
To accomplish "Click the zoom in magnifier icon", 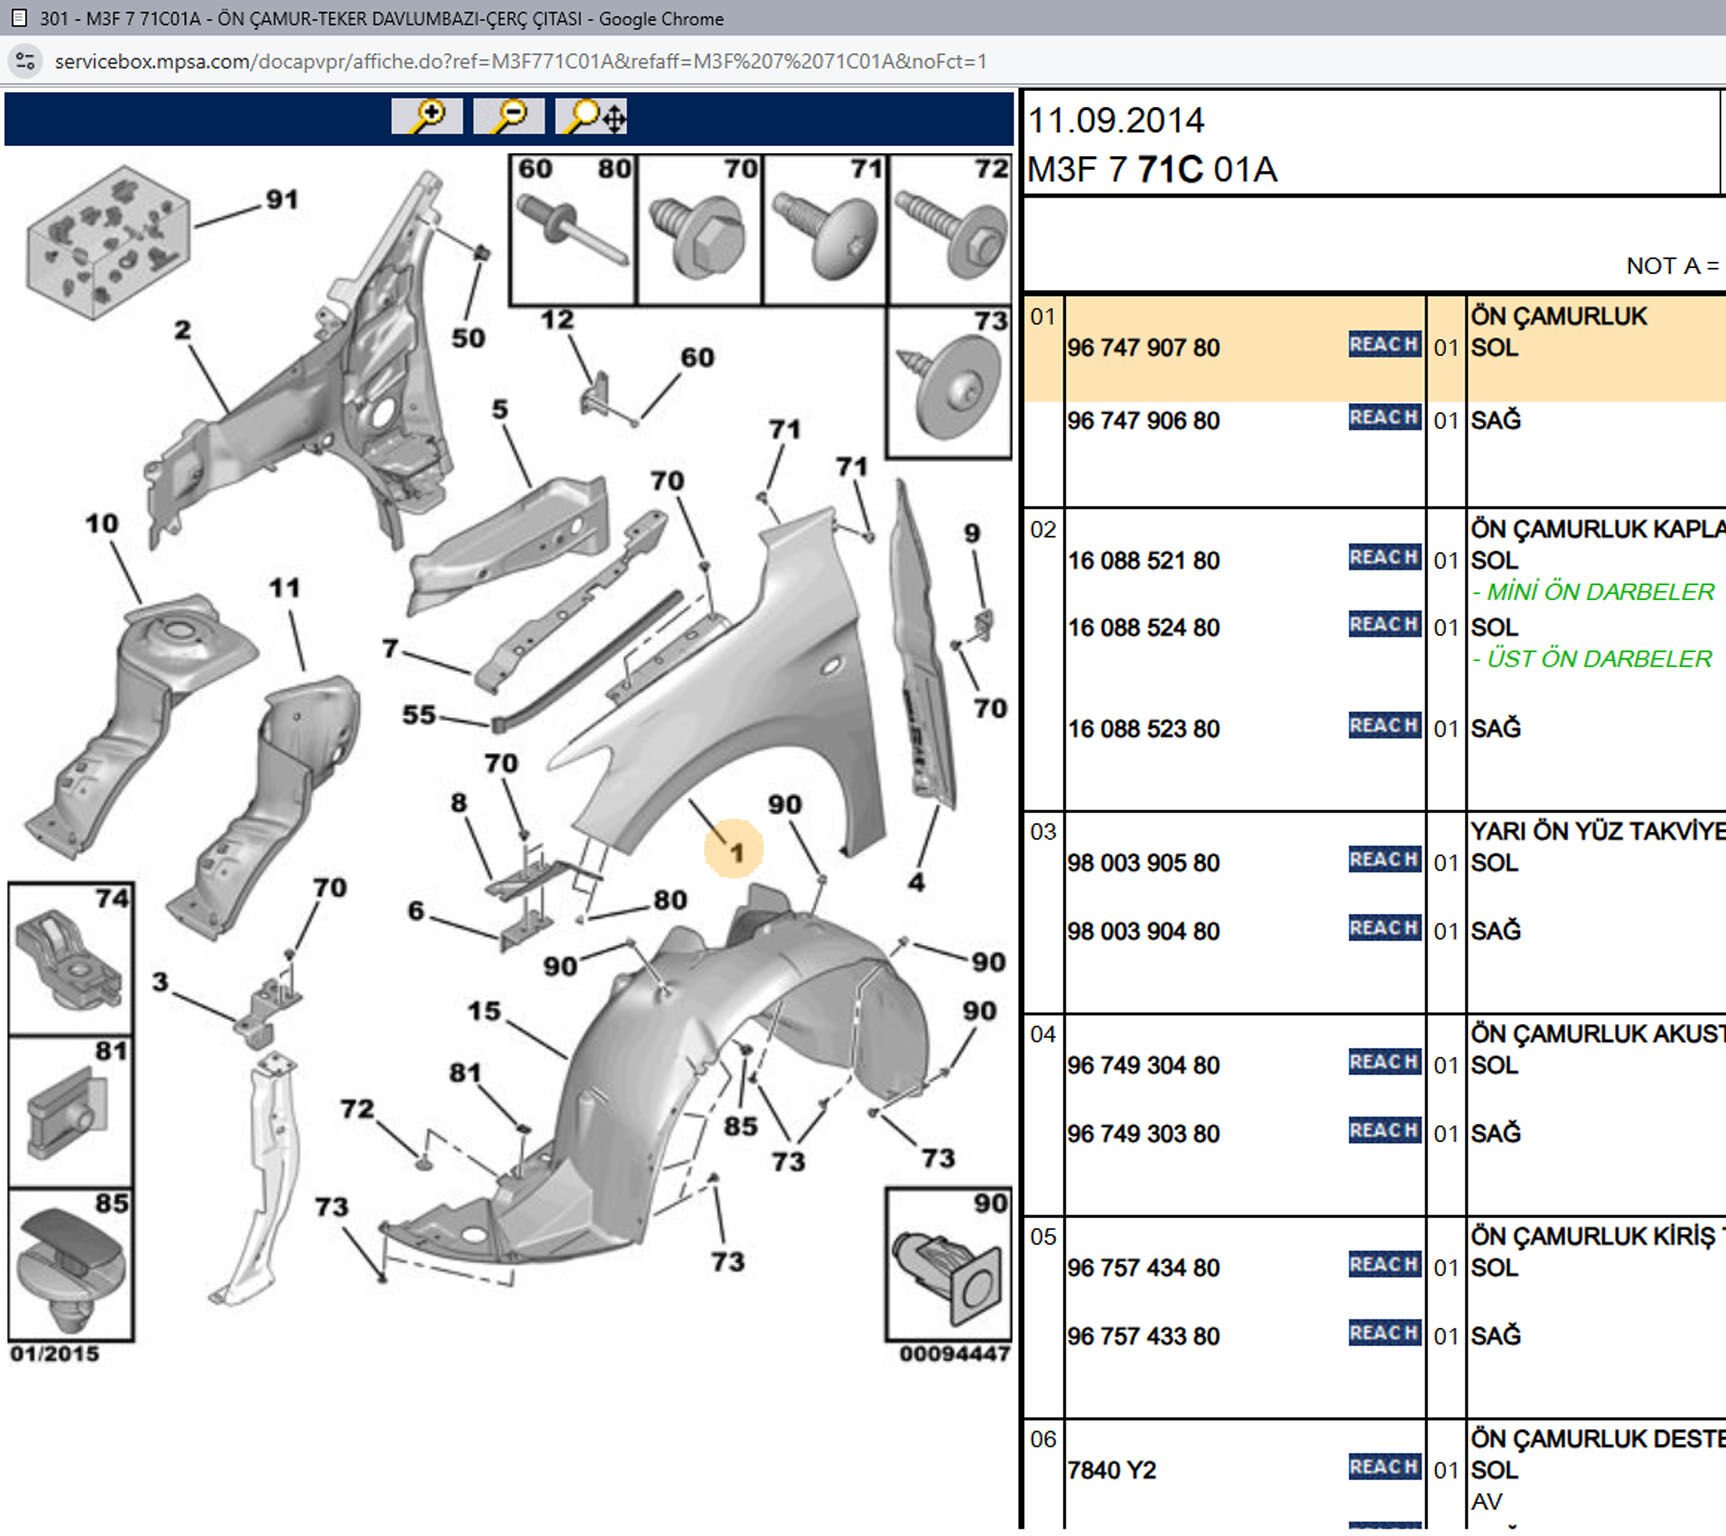I will pyautogui.click(x=427, y=117).
